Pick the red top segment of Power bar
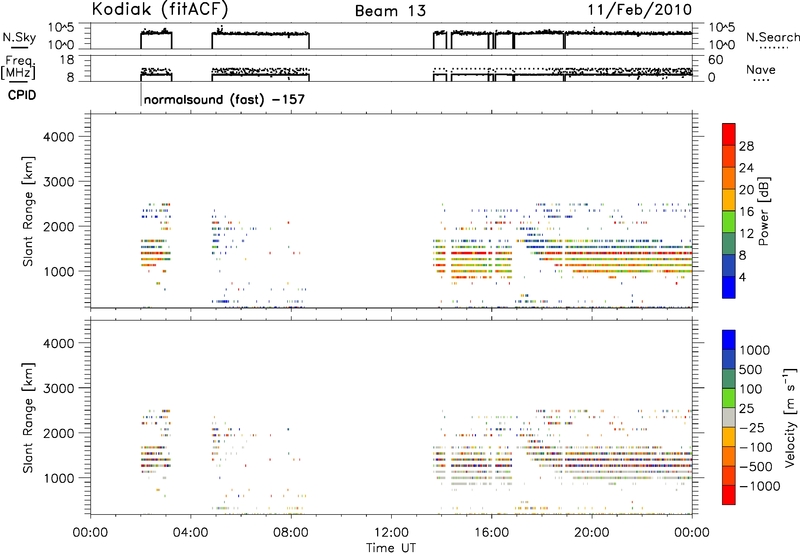Screen dimensions: 800x554 tap(729, 134)
